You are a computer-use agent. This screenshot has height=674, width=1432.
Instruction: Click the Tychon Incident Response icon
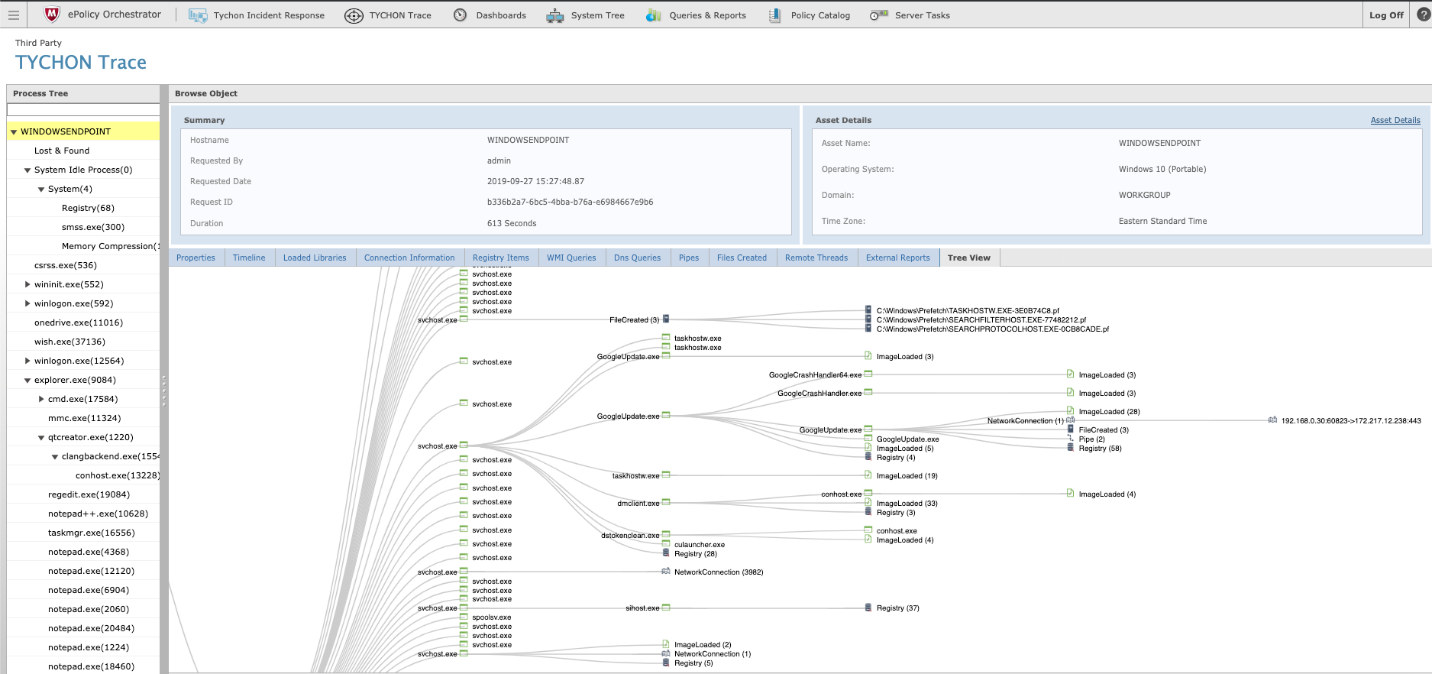pyautogui.click(x=198, y=15)
